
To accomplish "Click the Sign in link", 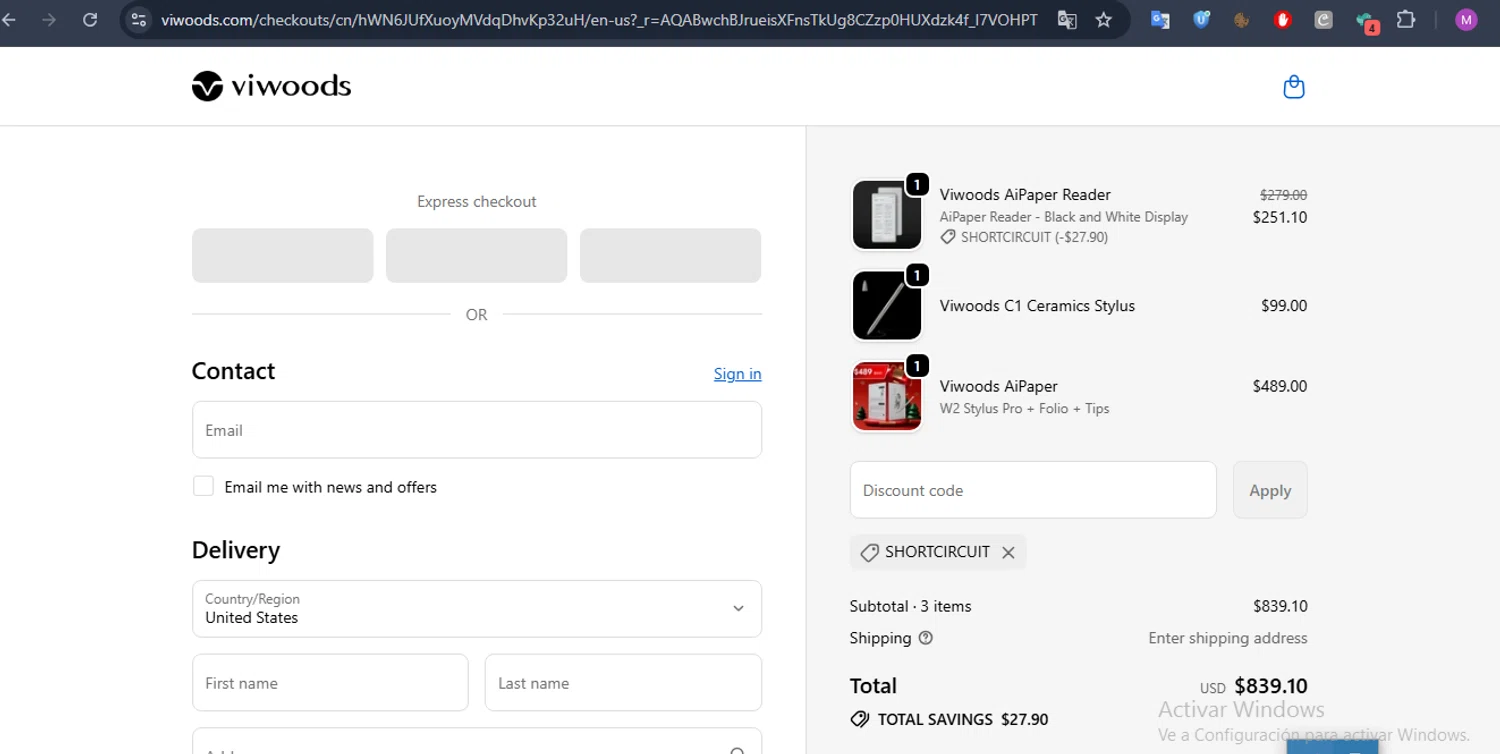I will [737, 373].
